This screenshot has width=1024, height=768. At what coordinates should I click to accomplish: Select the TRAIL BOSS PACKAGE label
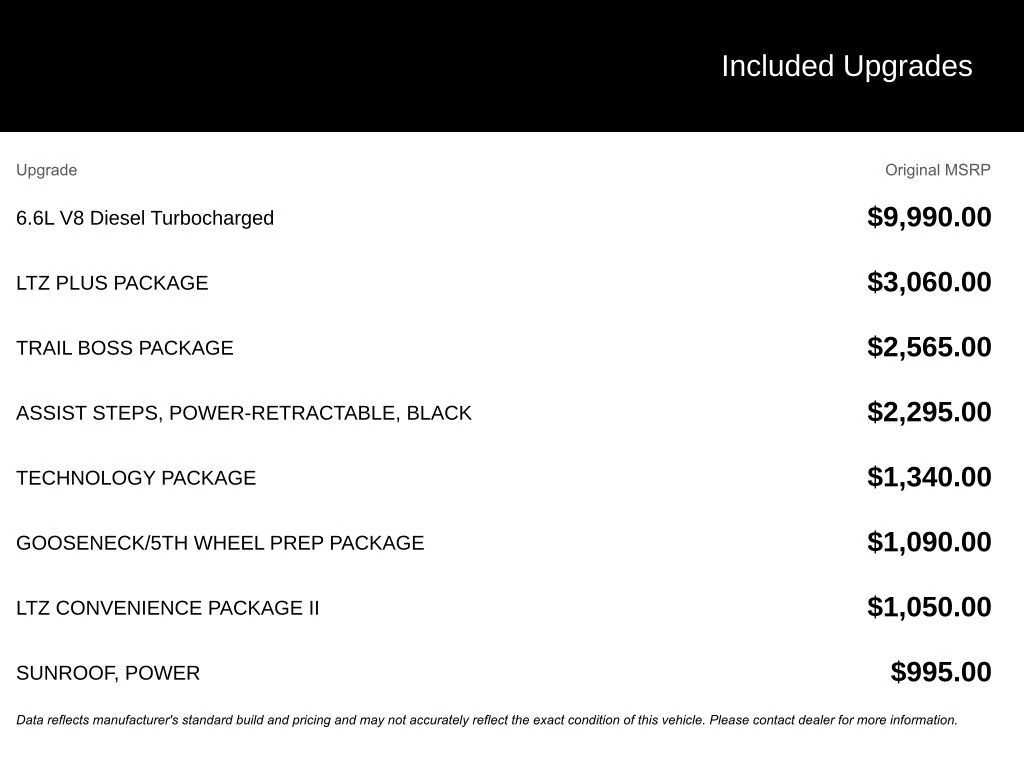pos(124,348)
